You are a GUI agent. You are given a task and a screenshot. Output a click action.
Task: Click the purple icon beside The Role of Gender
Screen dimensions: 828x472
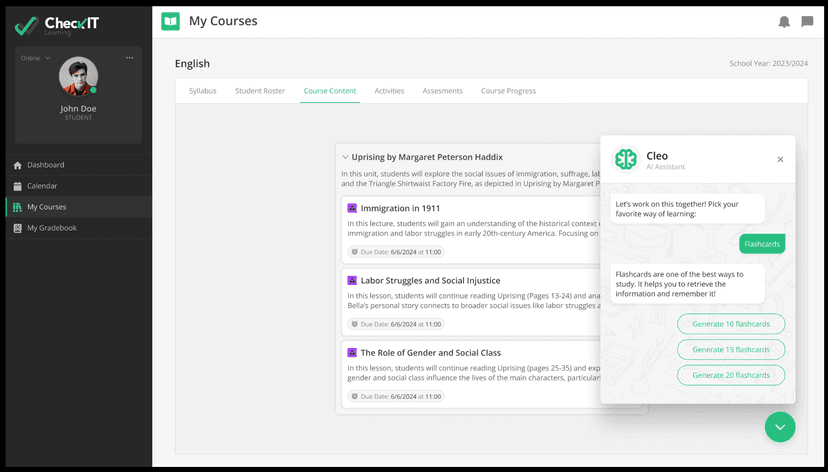[352, 352]
